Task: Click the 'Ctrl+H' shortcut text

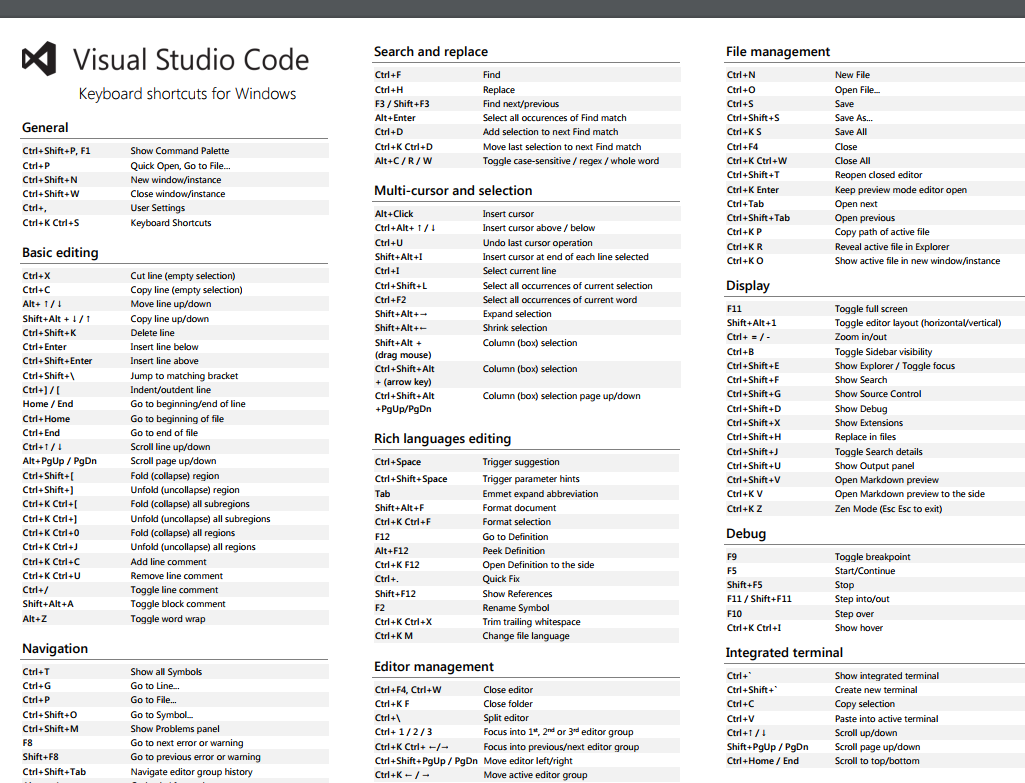Action: pyautogui.click(x=389, y=90)
